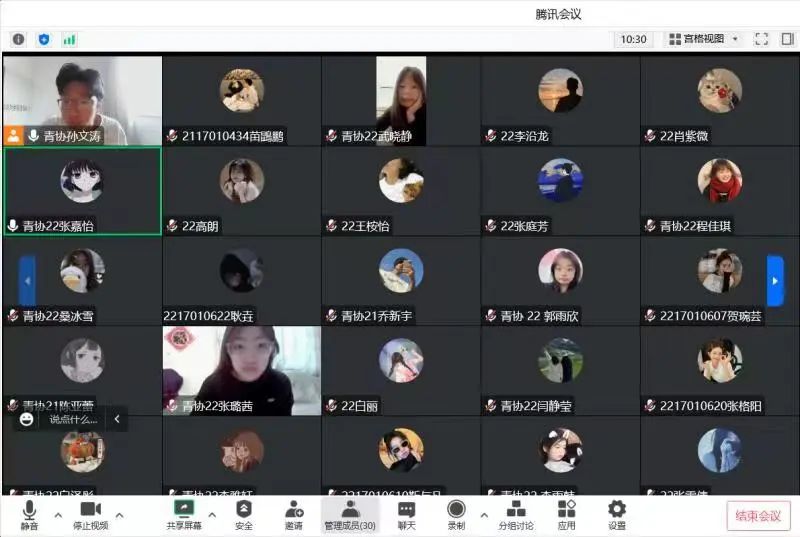This screenshot has width=800, height=537.
Task: Click the 说点什么... chat input box
Action: pos(74,420)
